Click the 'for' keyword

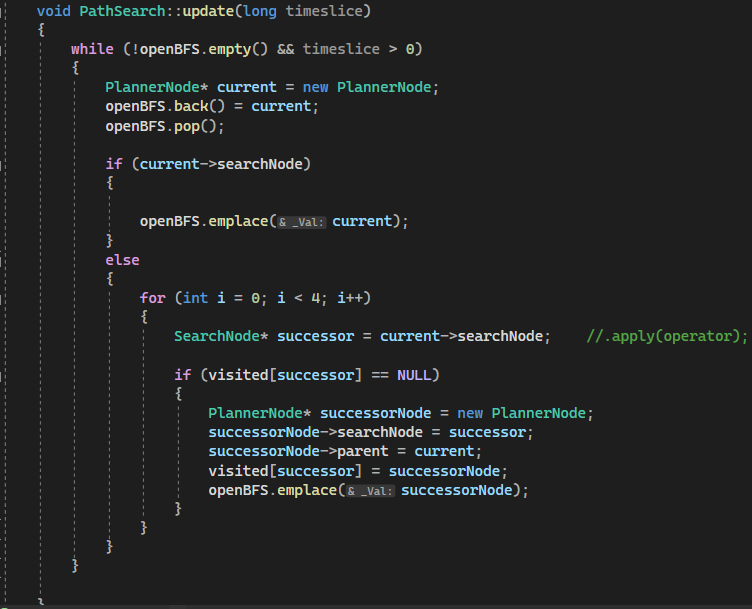(x=153, y=298)
